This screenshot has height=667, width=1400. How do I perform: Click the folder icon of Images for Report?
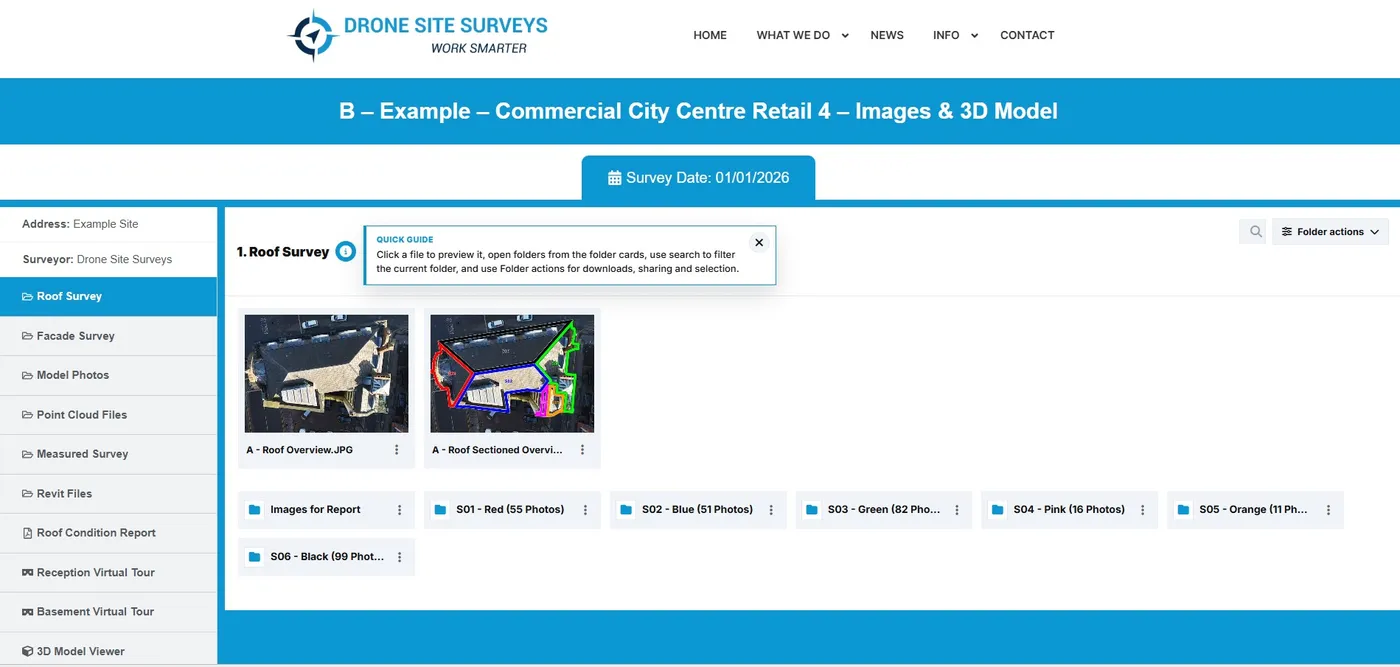(254, 510)
